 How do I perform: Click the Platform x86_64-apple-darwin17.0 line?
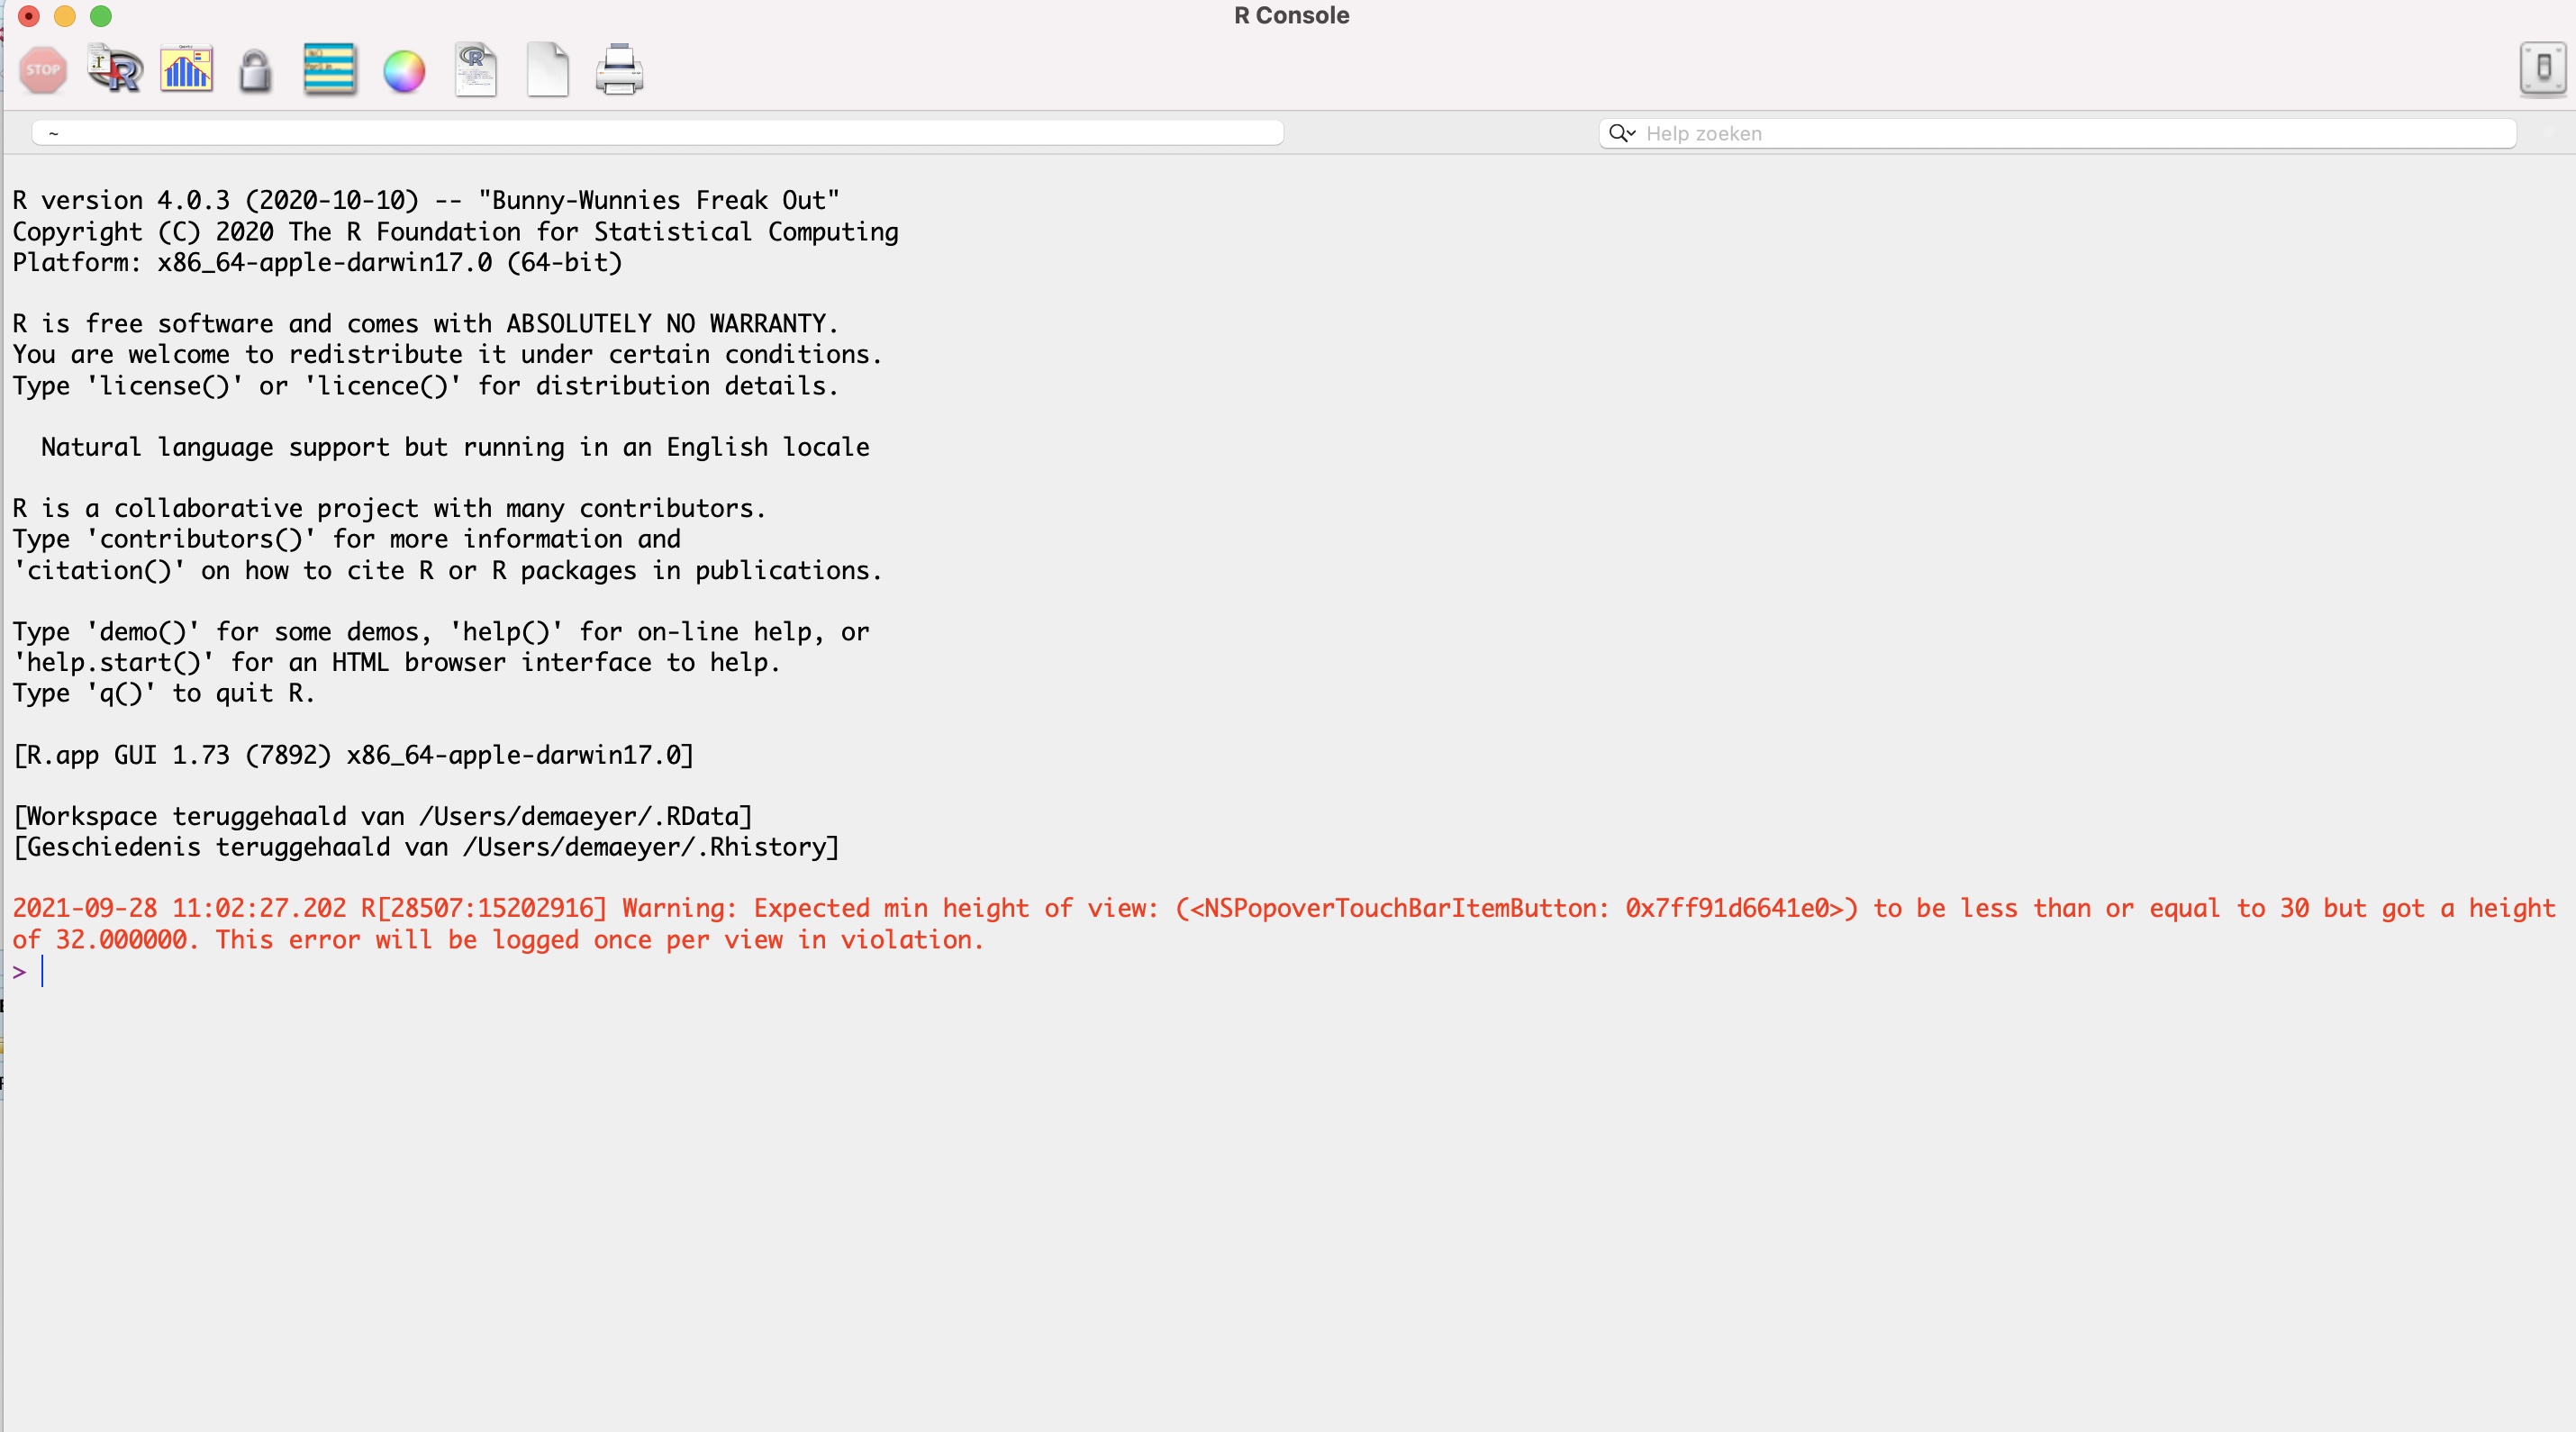[x=317, y=262]
